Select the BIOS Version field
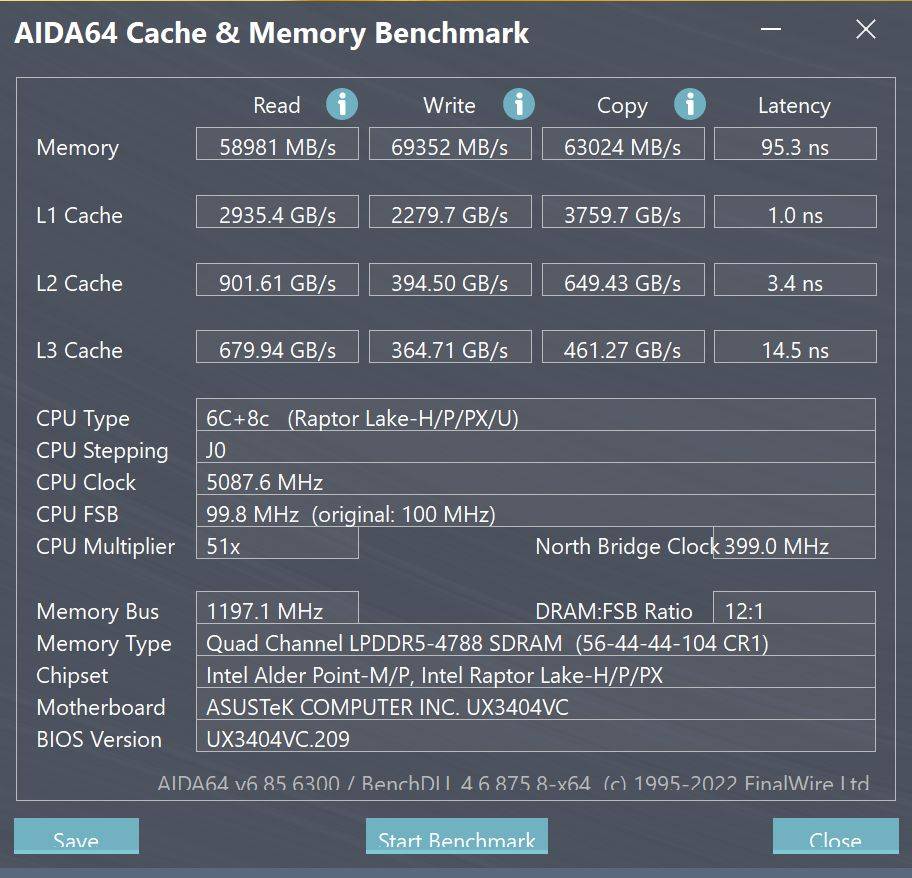 coord(535,739)
